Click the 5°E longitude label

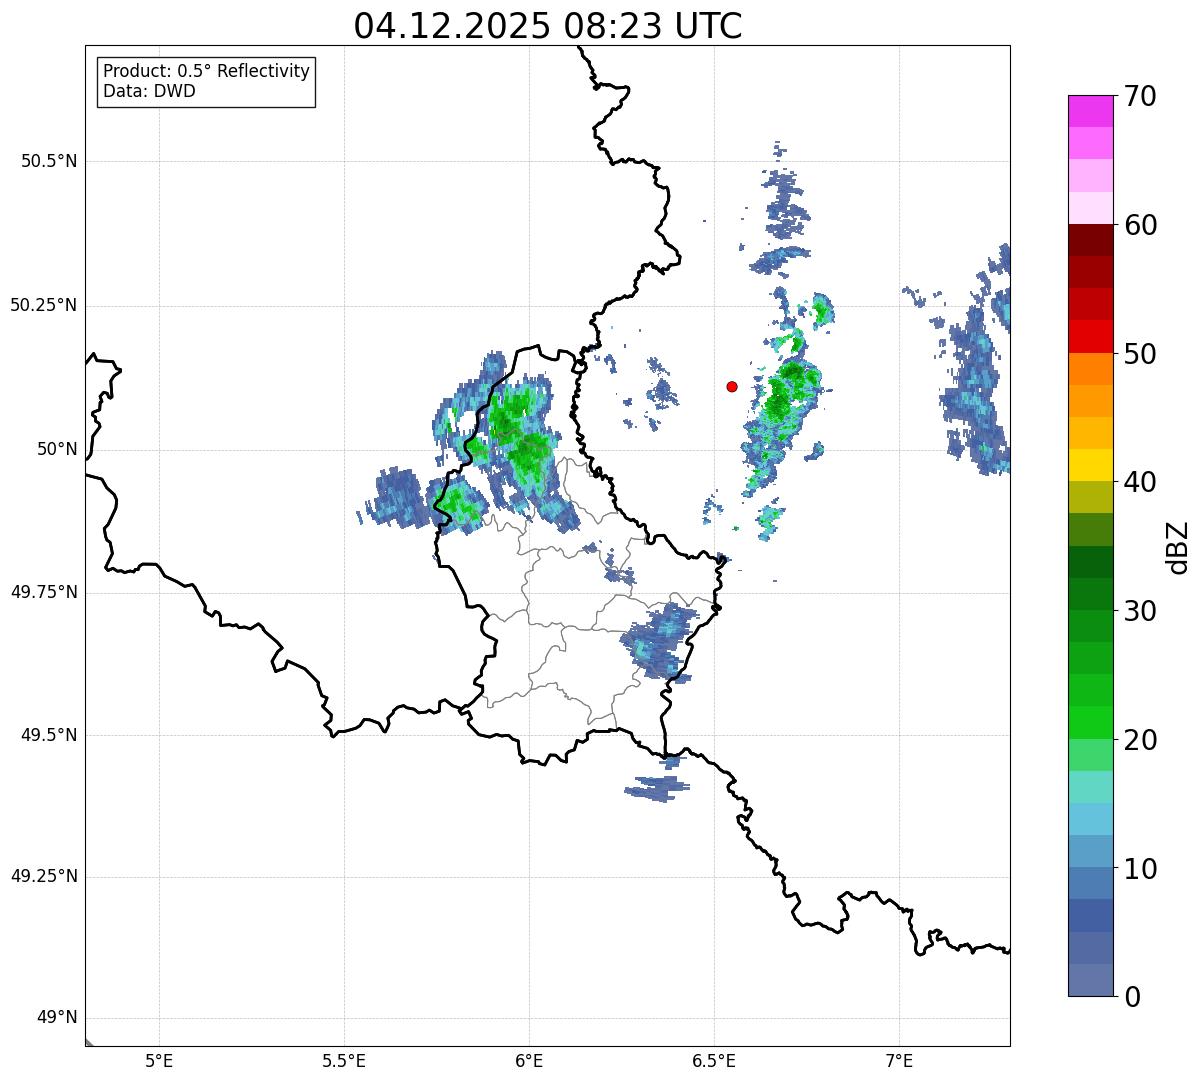[x=159, y=1060]
